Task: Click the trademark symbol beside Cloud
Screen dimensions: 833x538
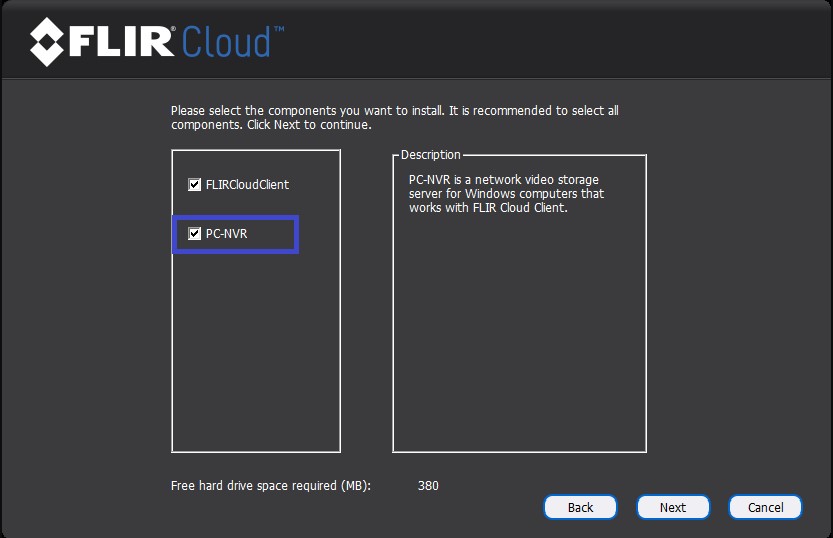Action: tap(279, 30)
